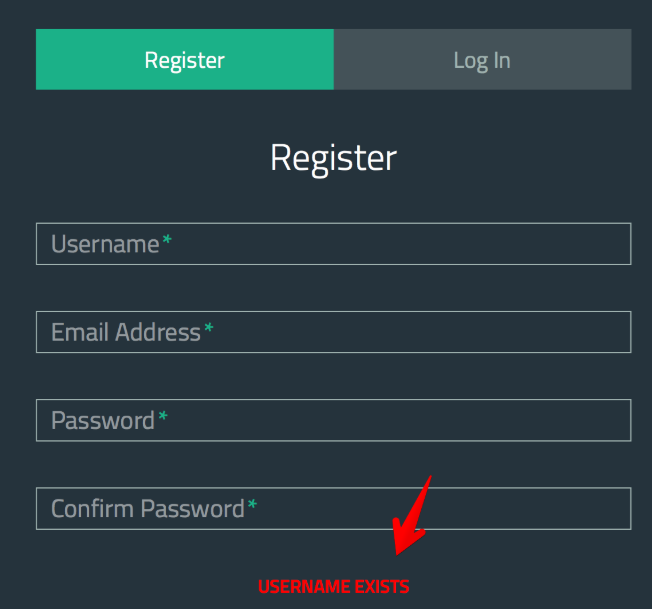The image size is (652, 609).
Task: Switch to the Log In tab
Action: click(482, 60)
